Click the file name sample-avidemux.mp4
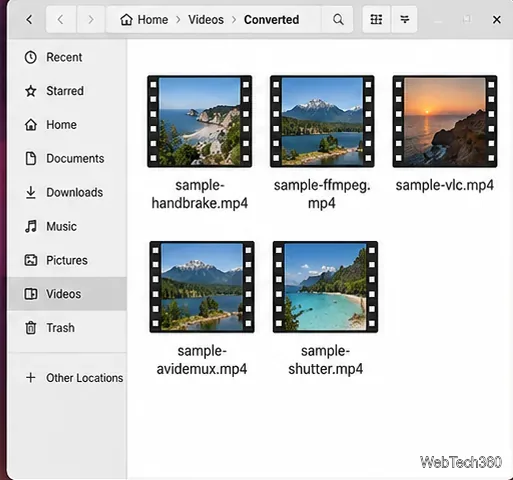The height and width of the screenshot is (480, 513). [x=202, y=360]
